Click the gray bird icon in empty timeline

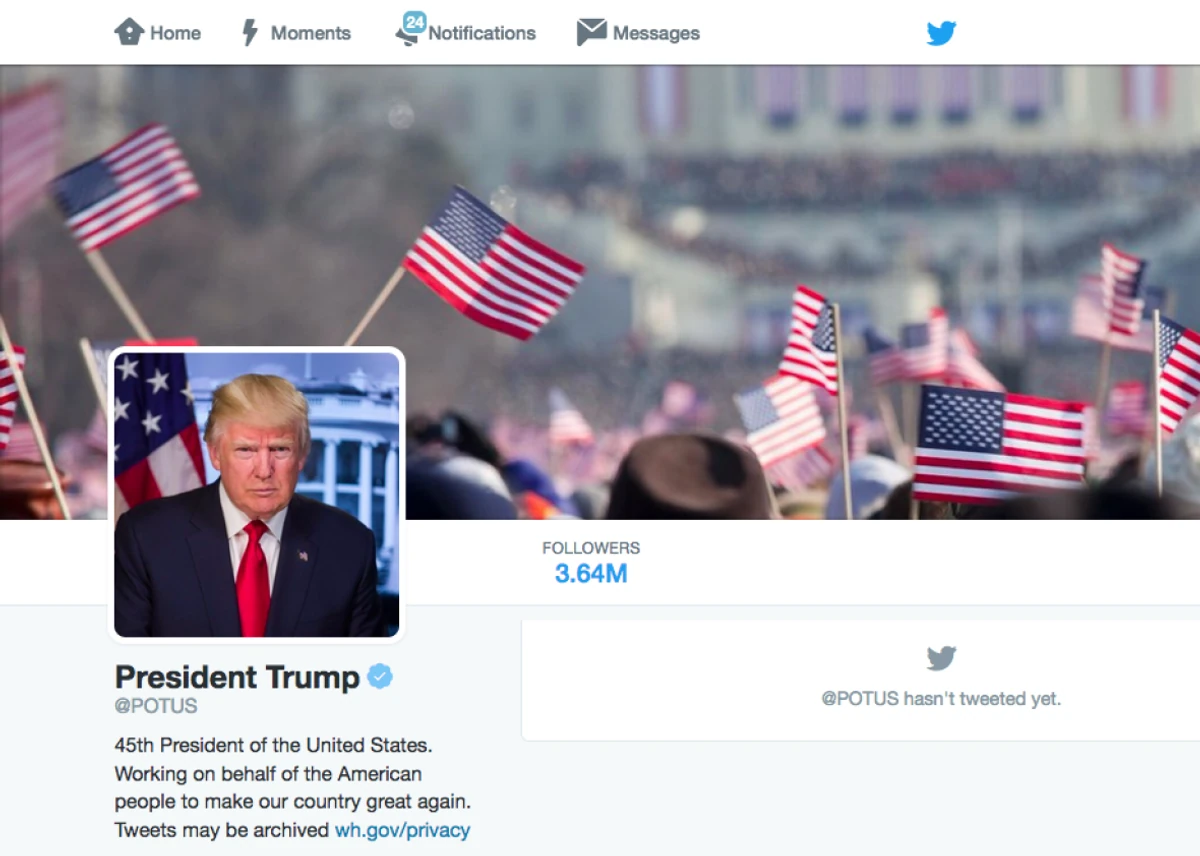(x=941, y=658)
